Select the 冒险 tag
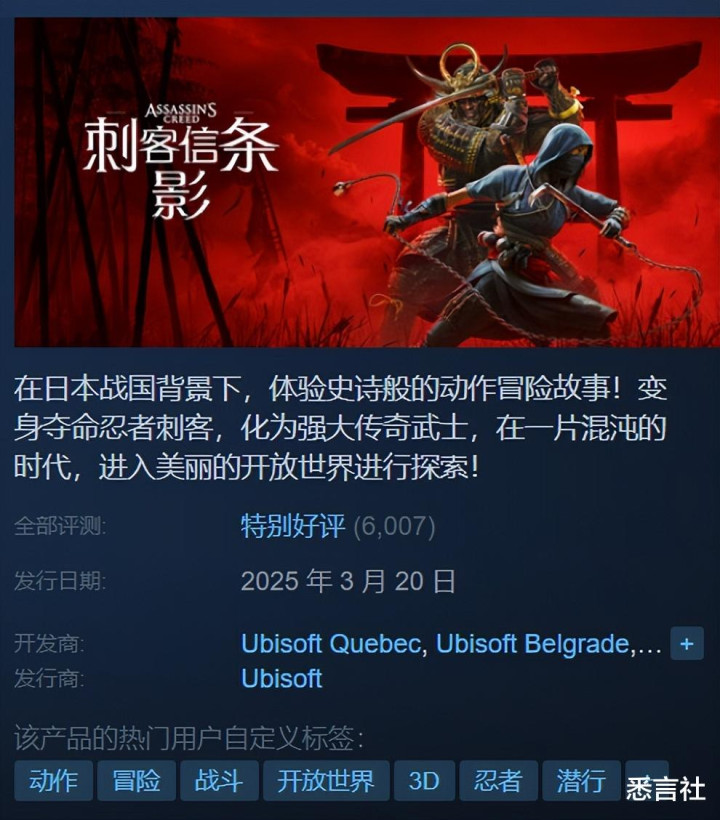Image resolution: width=720 pixels, height=820 pixels. 136,781
